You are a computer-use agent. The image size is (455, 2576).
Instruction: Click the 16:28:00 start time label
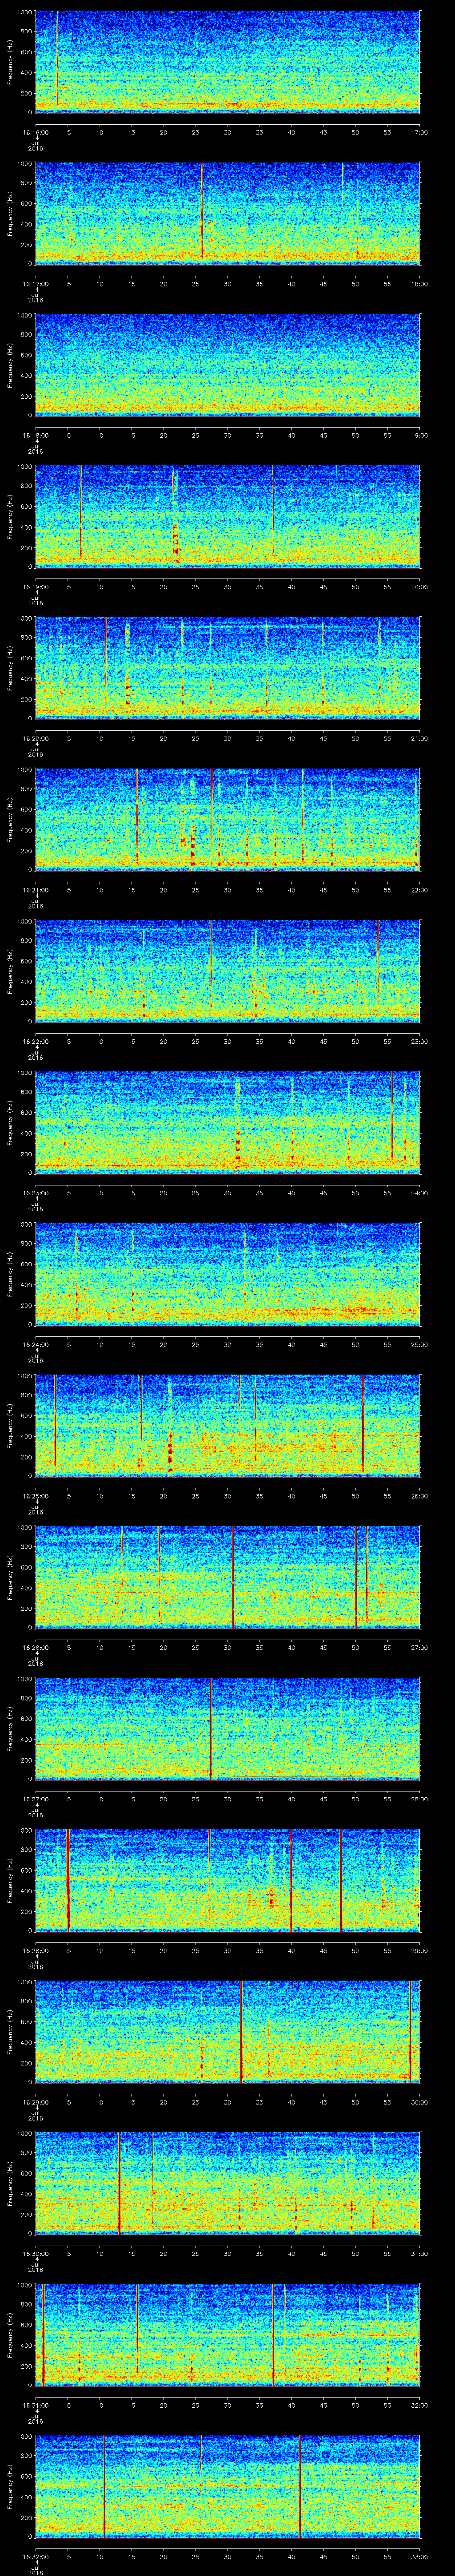35,1950
